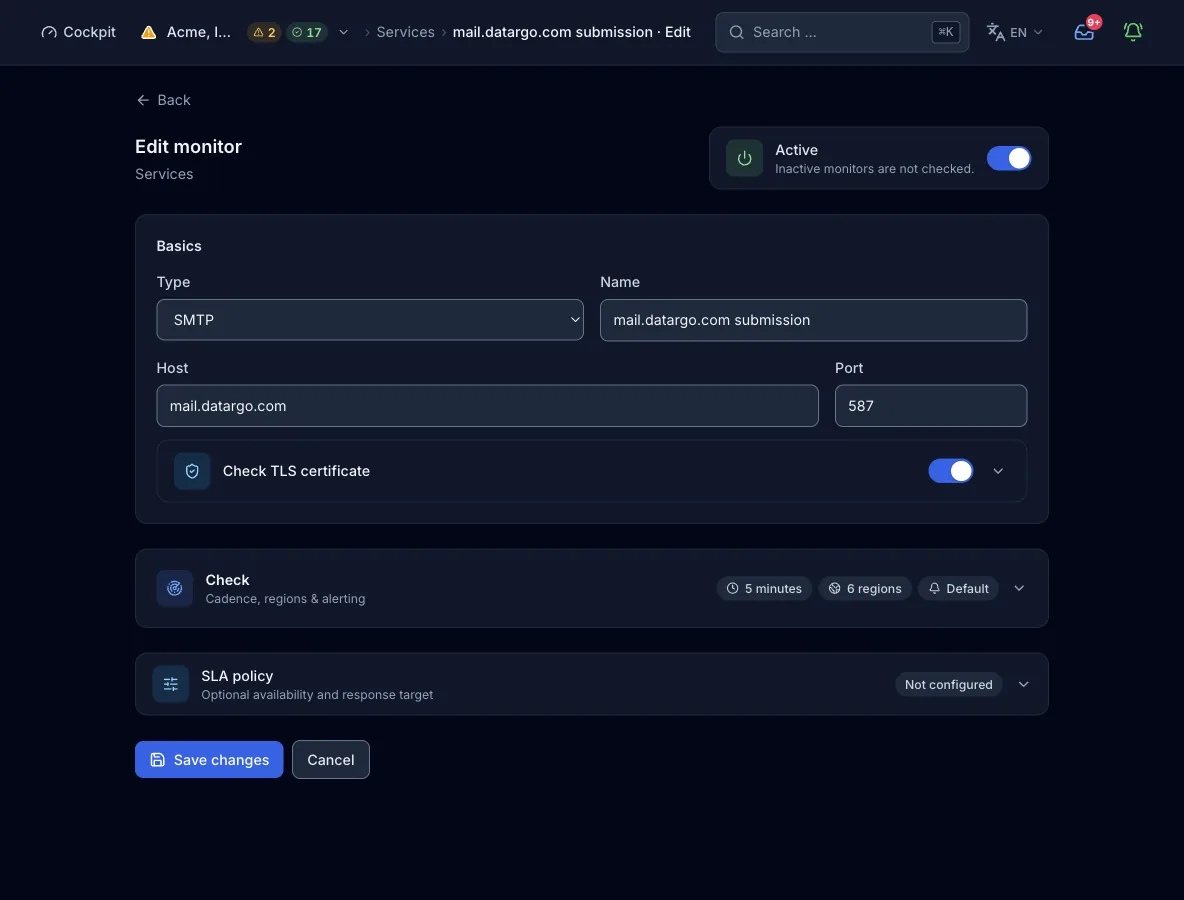Toggle the Active monitor switch
Screen dimensions: 1184x900
click(1008, 159)
